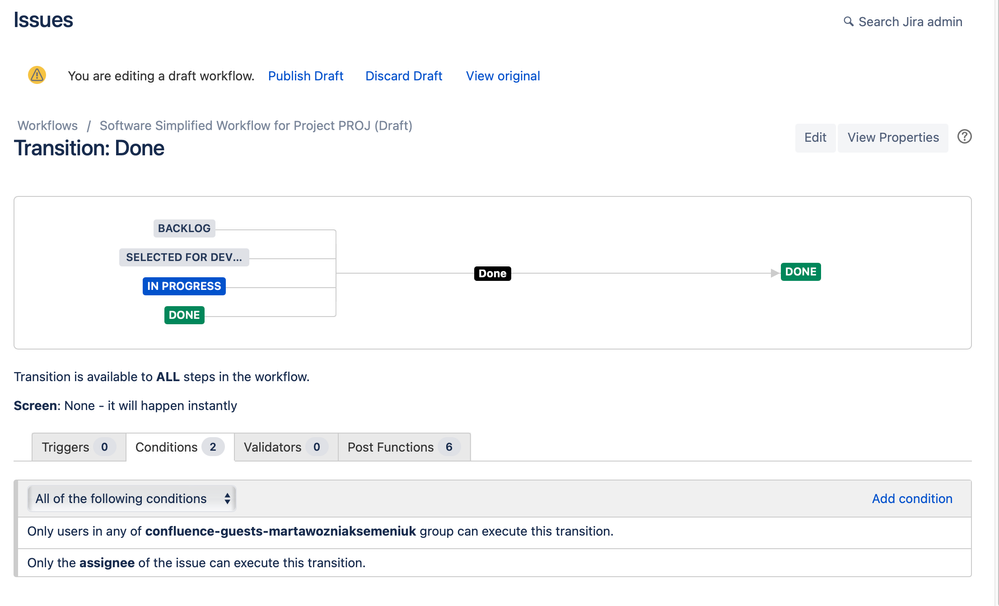Image resolution: width=999 pixels, height=606 pixels.
Task: Click the Publish Draft link
Action: pos(305,76)
